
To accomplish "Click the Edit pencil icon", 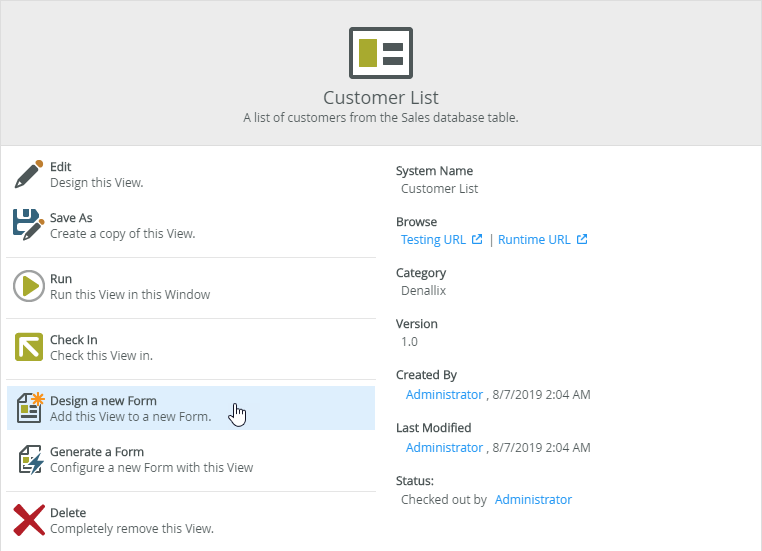I will coord(28,174).
